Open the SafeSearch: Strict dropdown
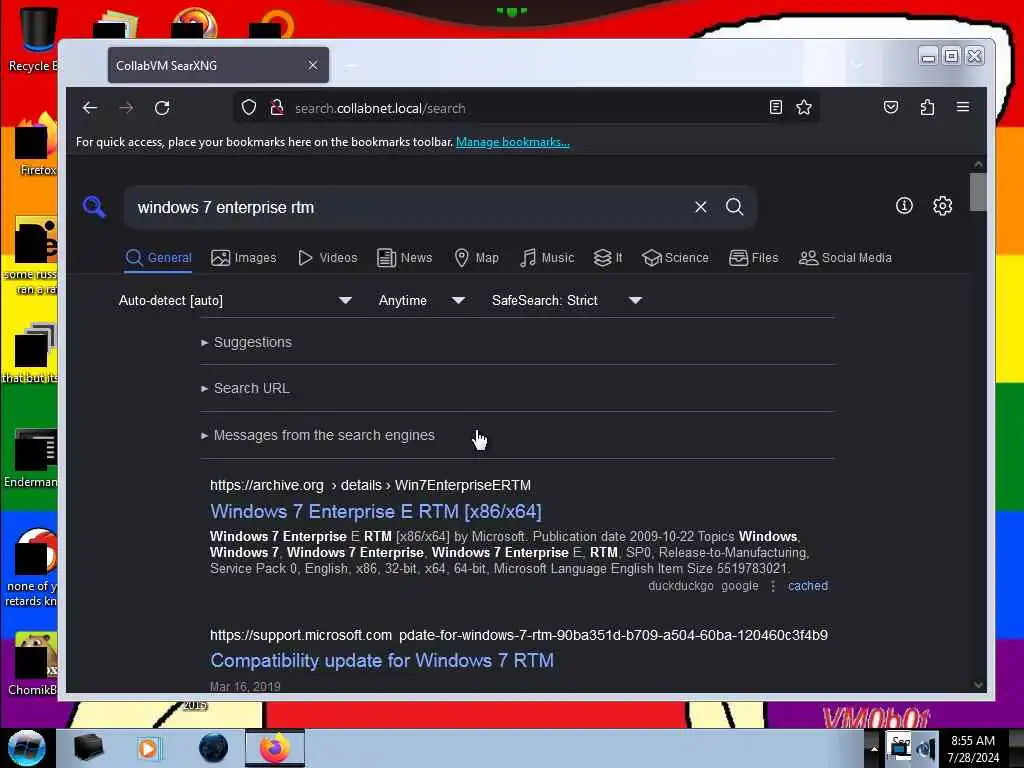This screenshot has height=768, width=1024. click(x=567, y=300)
